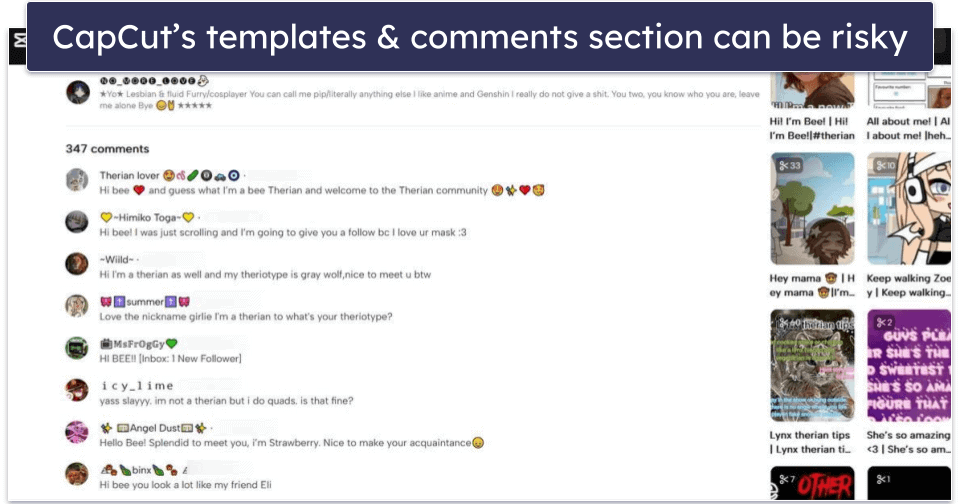The width and height of the screenshot is (960, 504).
Task: Open summer's profile avatar
Action: (x=77, y=306)
